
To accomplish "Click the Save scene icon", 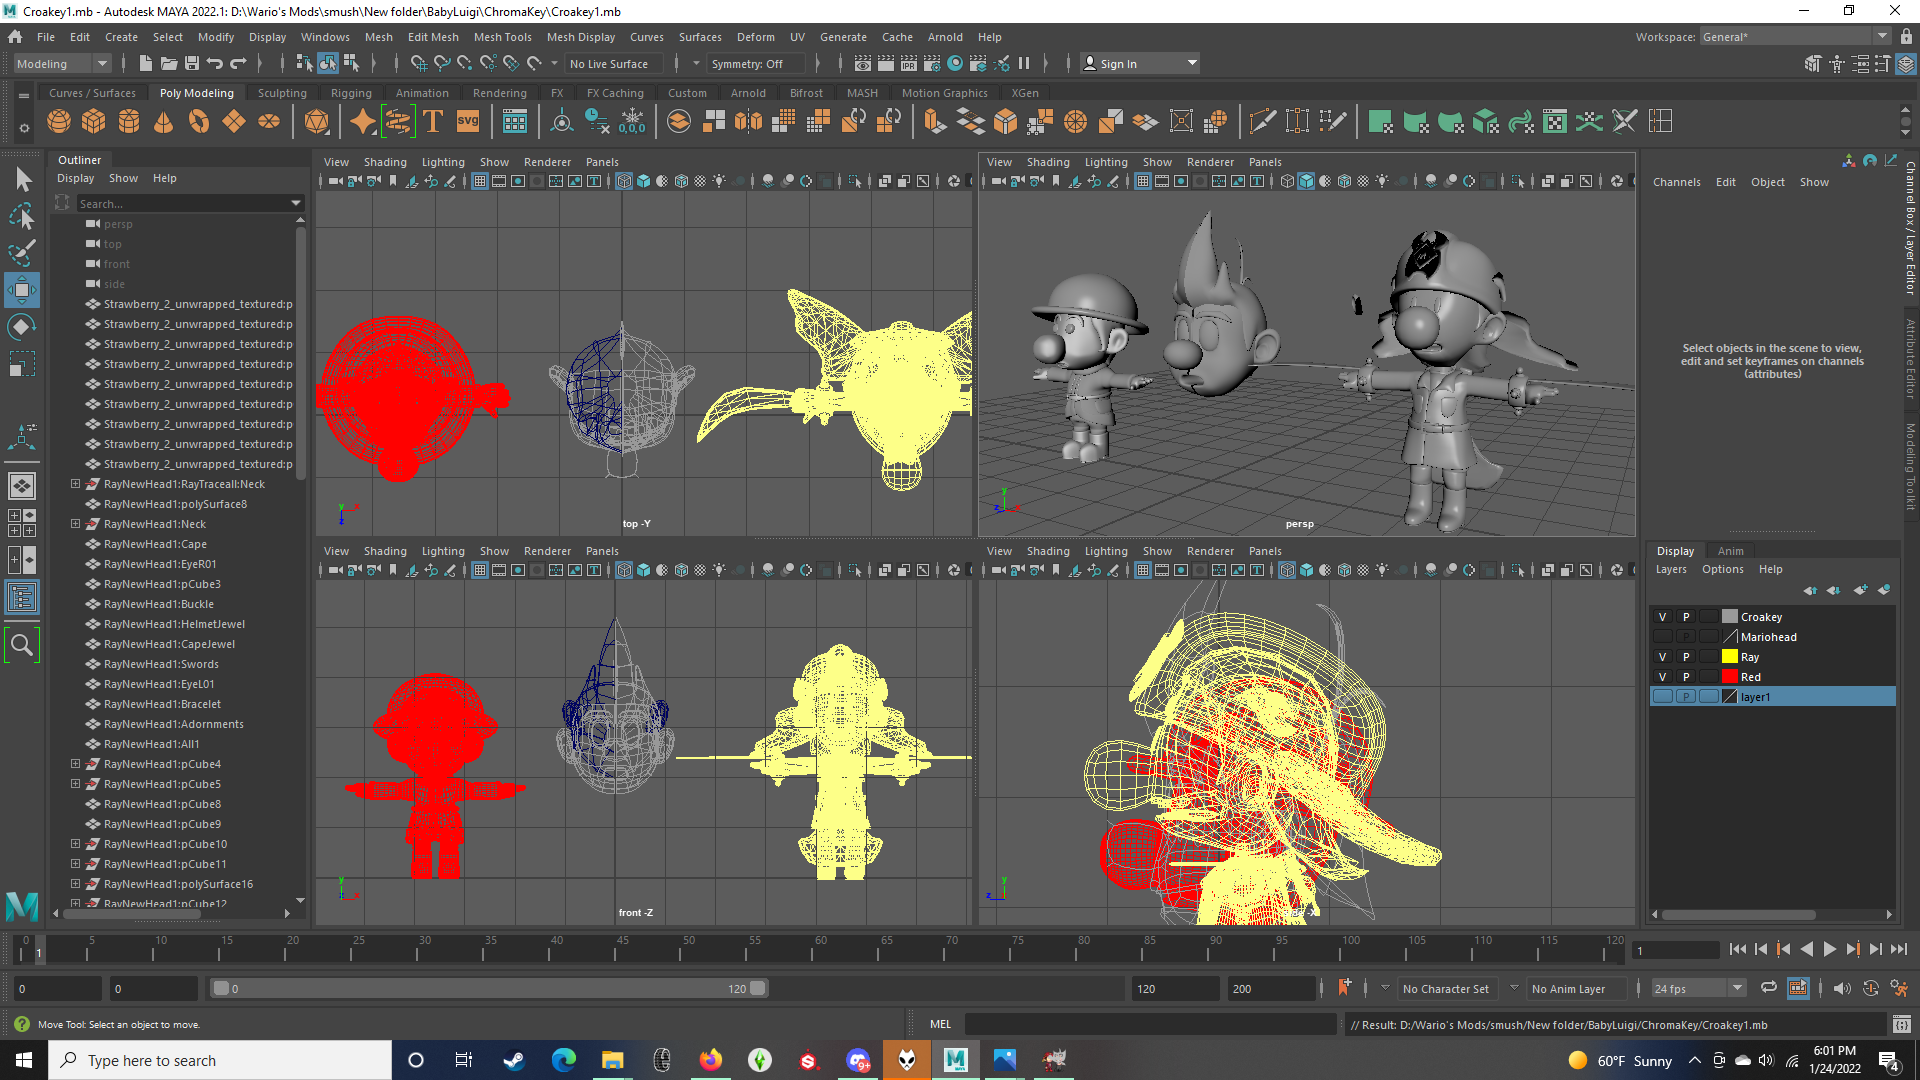I will tap(192, 64).
